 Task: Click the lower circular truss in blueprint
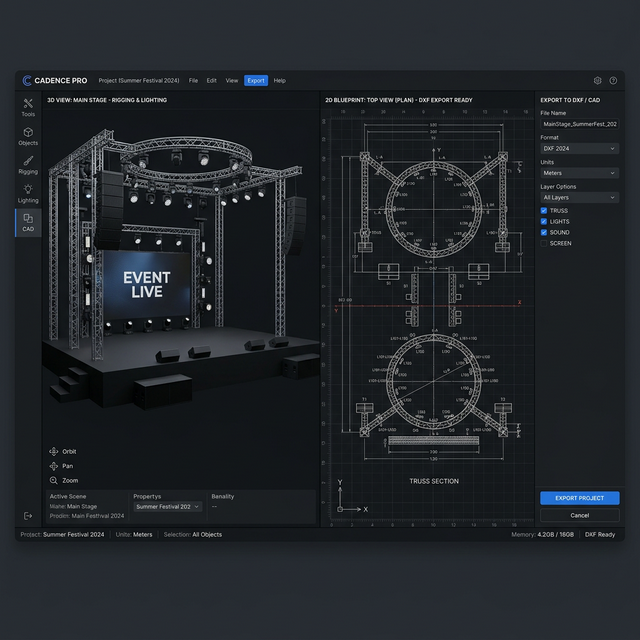pos(433,382)
